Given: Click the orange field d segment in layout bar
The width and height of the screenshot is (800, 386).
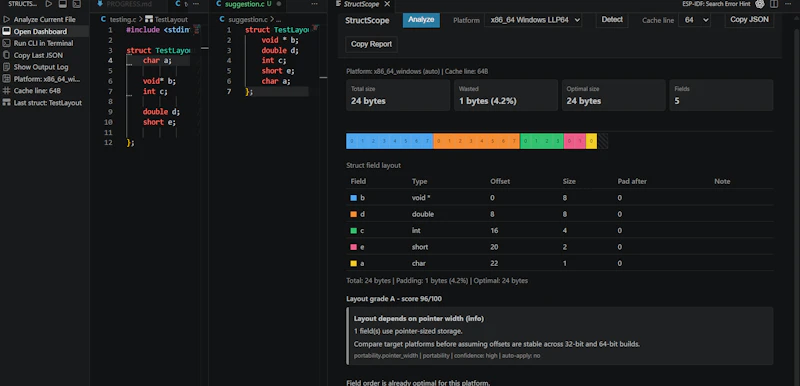Looking at the screenshot, I should (x=477, y=141).
